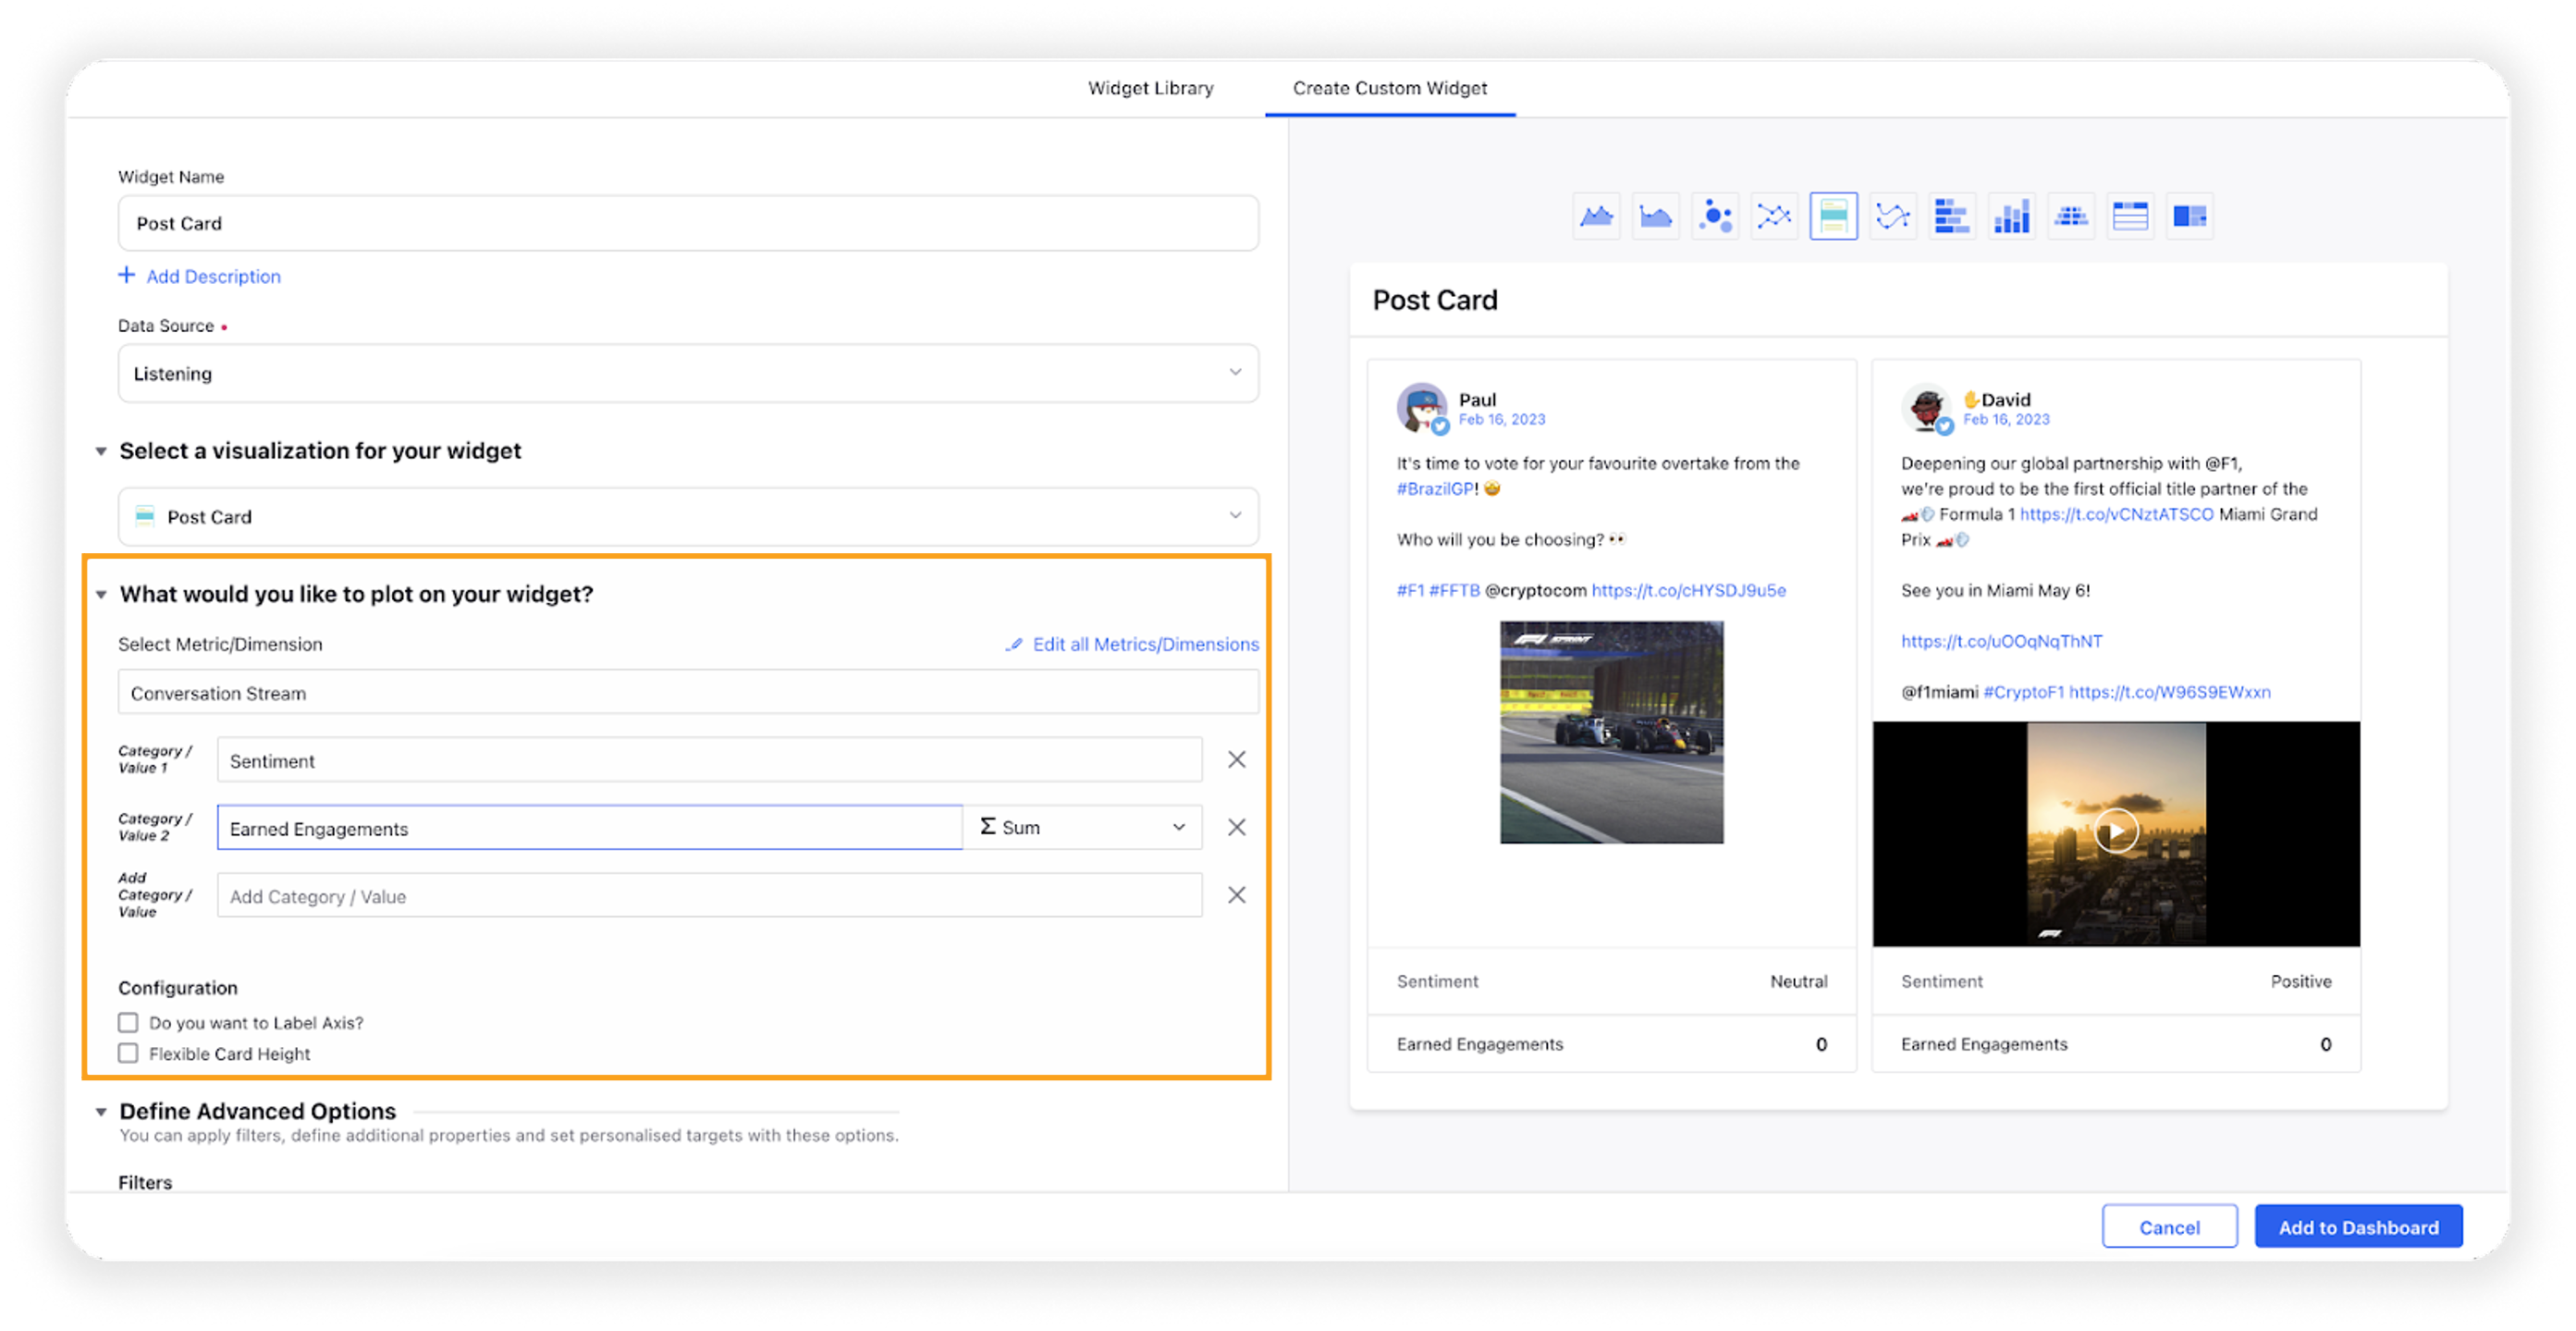
Task: Click Add to Dashboard button
Action: (x=2358, y=1228)
